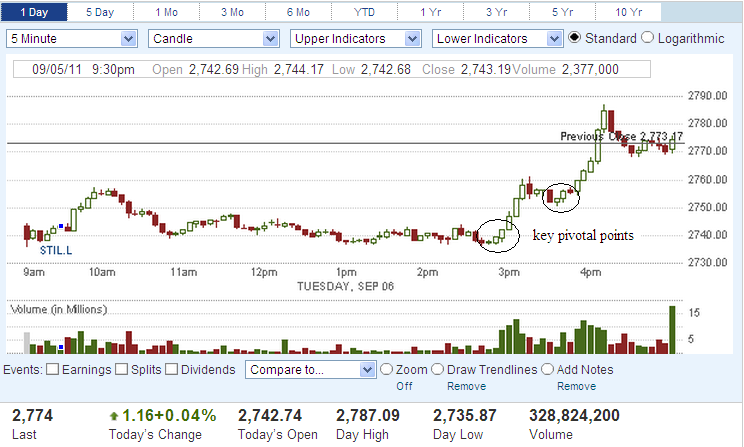Viewport: 744px width, 447px height.
Task: Turn on the Add Notes option
Action: 547,369
